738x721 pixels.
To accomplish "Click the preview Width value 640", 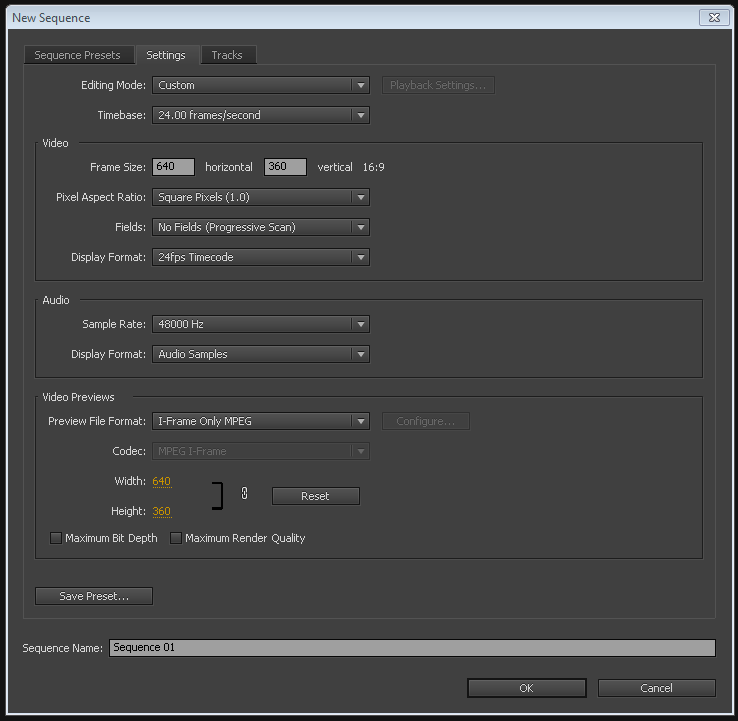I will click(x=161, y=481).
